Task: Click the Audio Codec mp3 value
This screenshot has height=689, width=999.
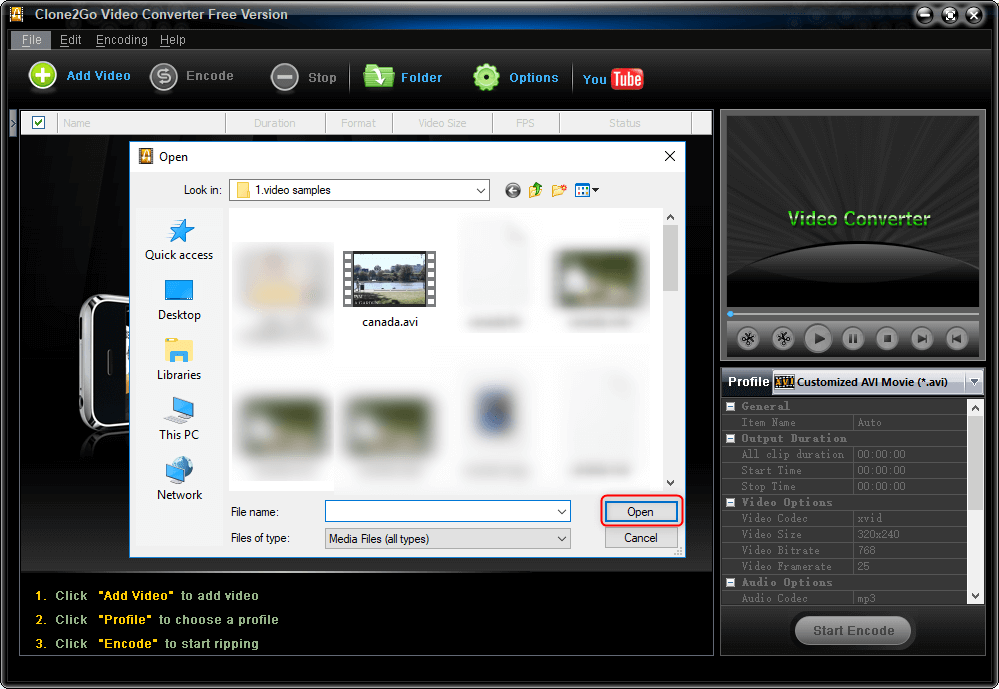Action: [x=910, y=598]
